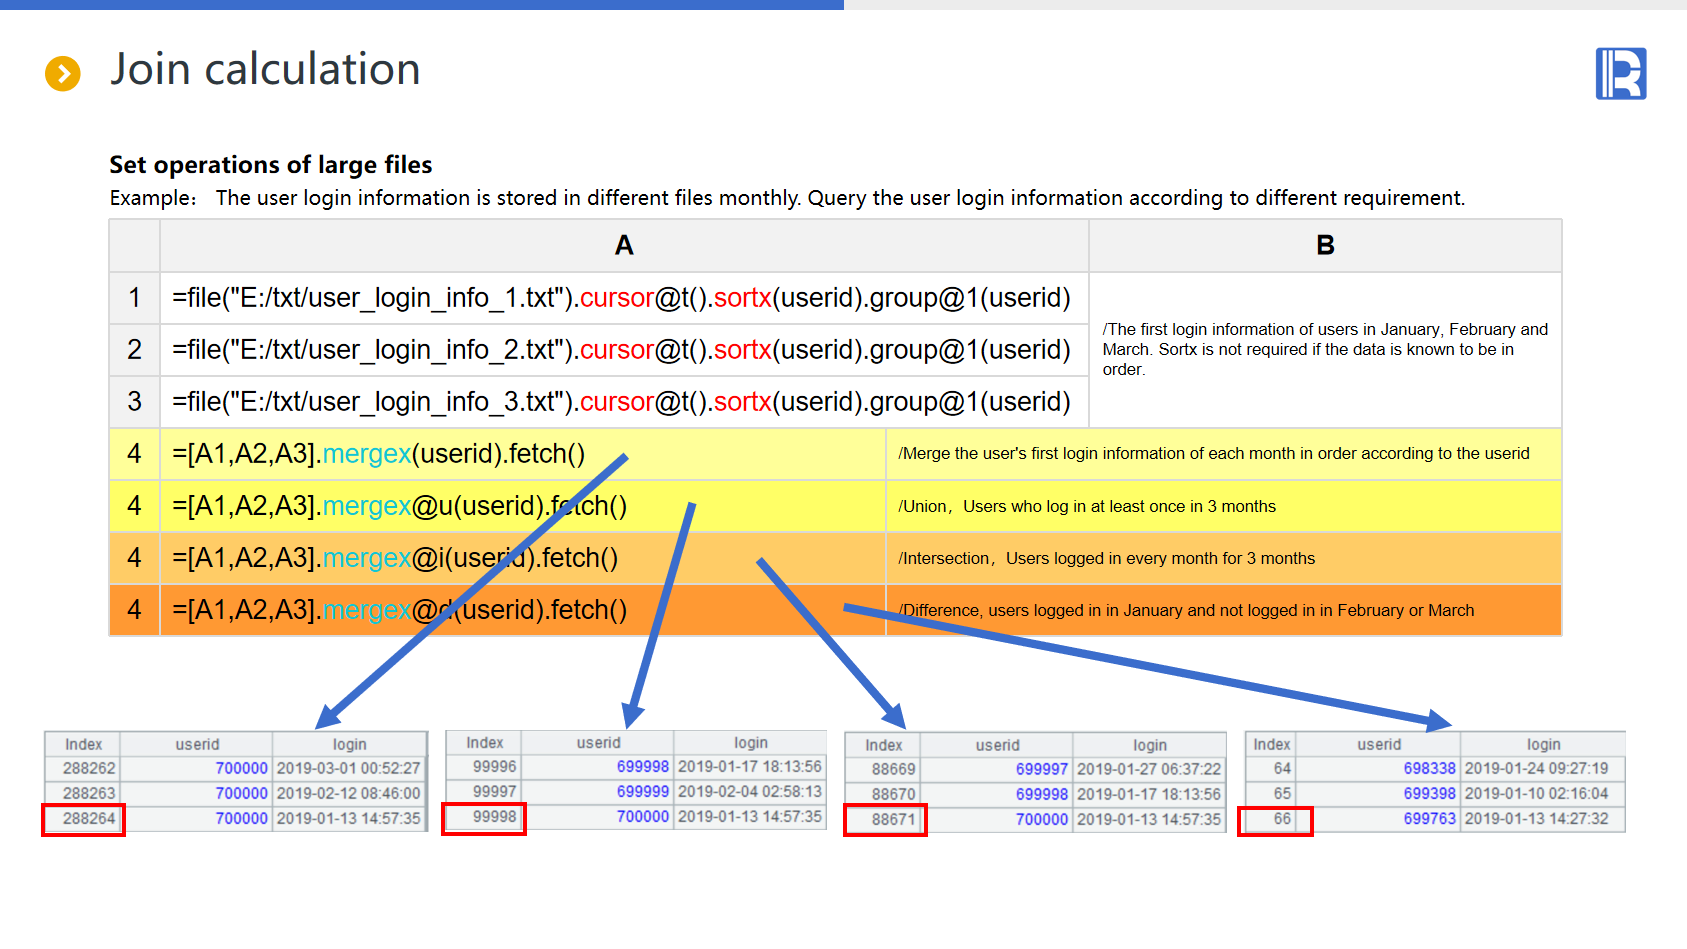The image size is (1687, 949).
Task: Click red-boxed index 88671
Action: 893,819
